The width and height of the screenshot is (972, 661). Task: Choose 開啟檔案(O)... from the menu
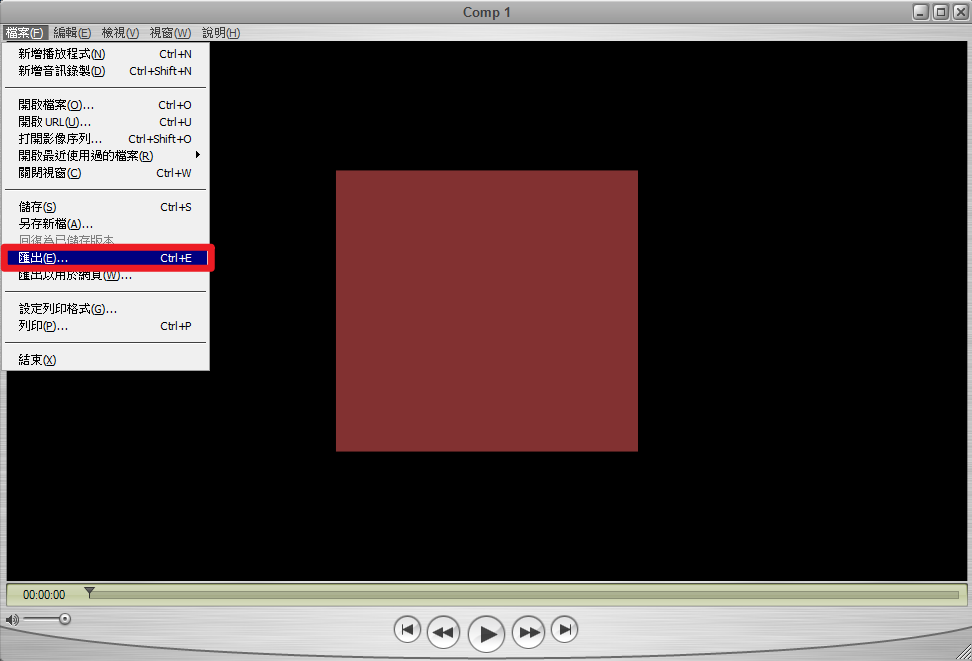(x=105, y=105)
